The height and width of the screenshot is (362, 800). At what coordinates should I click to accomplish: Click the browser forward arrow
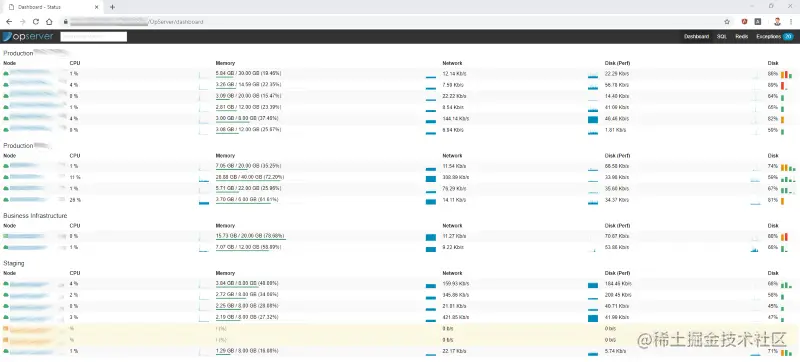tap(22, 22)
